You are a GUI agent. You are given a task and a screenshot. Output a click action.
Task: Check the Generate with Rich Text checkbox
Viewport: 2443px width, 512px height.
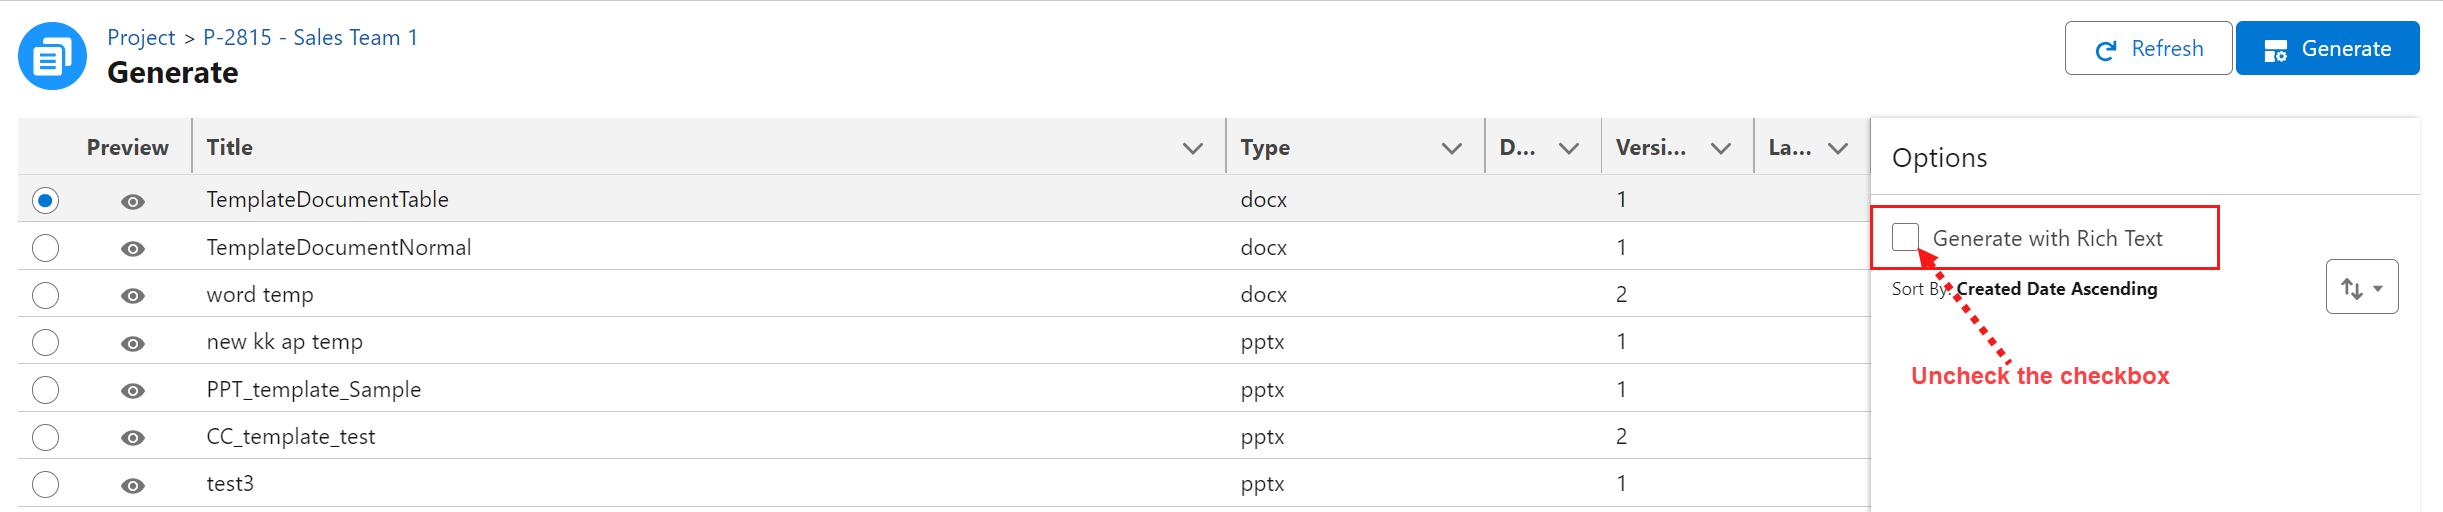click(x=1905, y=237)
